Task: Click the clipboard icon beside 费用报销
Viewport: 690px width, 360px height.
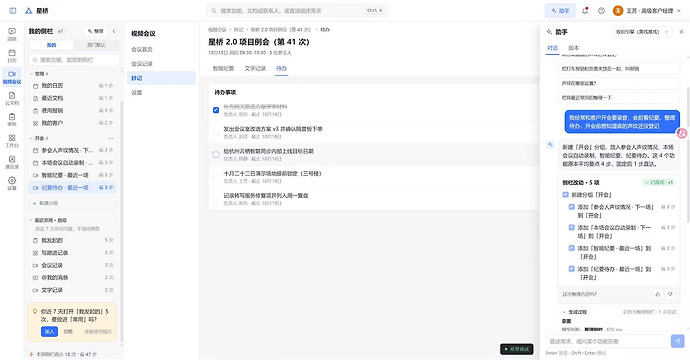Action: click(x=36, y=110)
